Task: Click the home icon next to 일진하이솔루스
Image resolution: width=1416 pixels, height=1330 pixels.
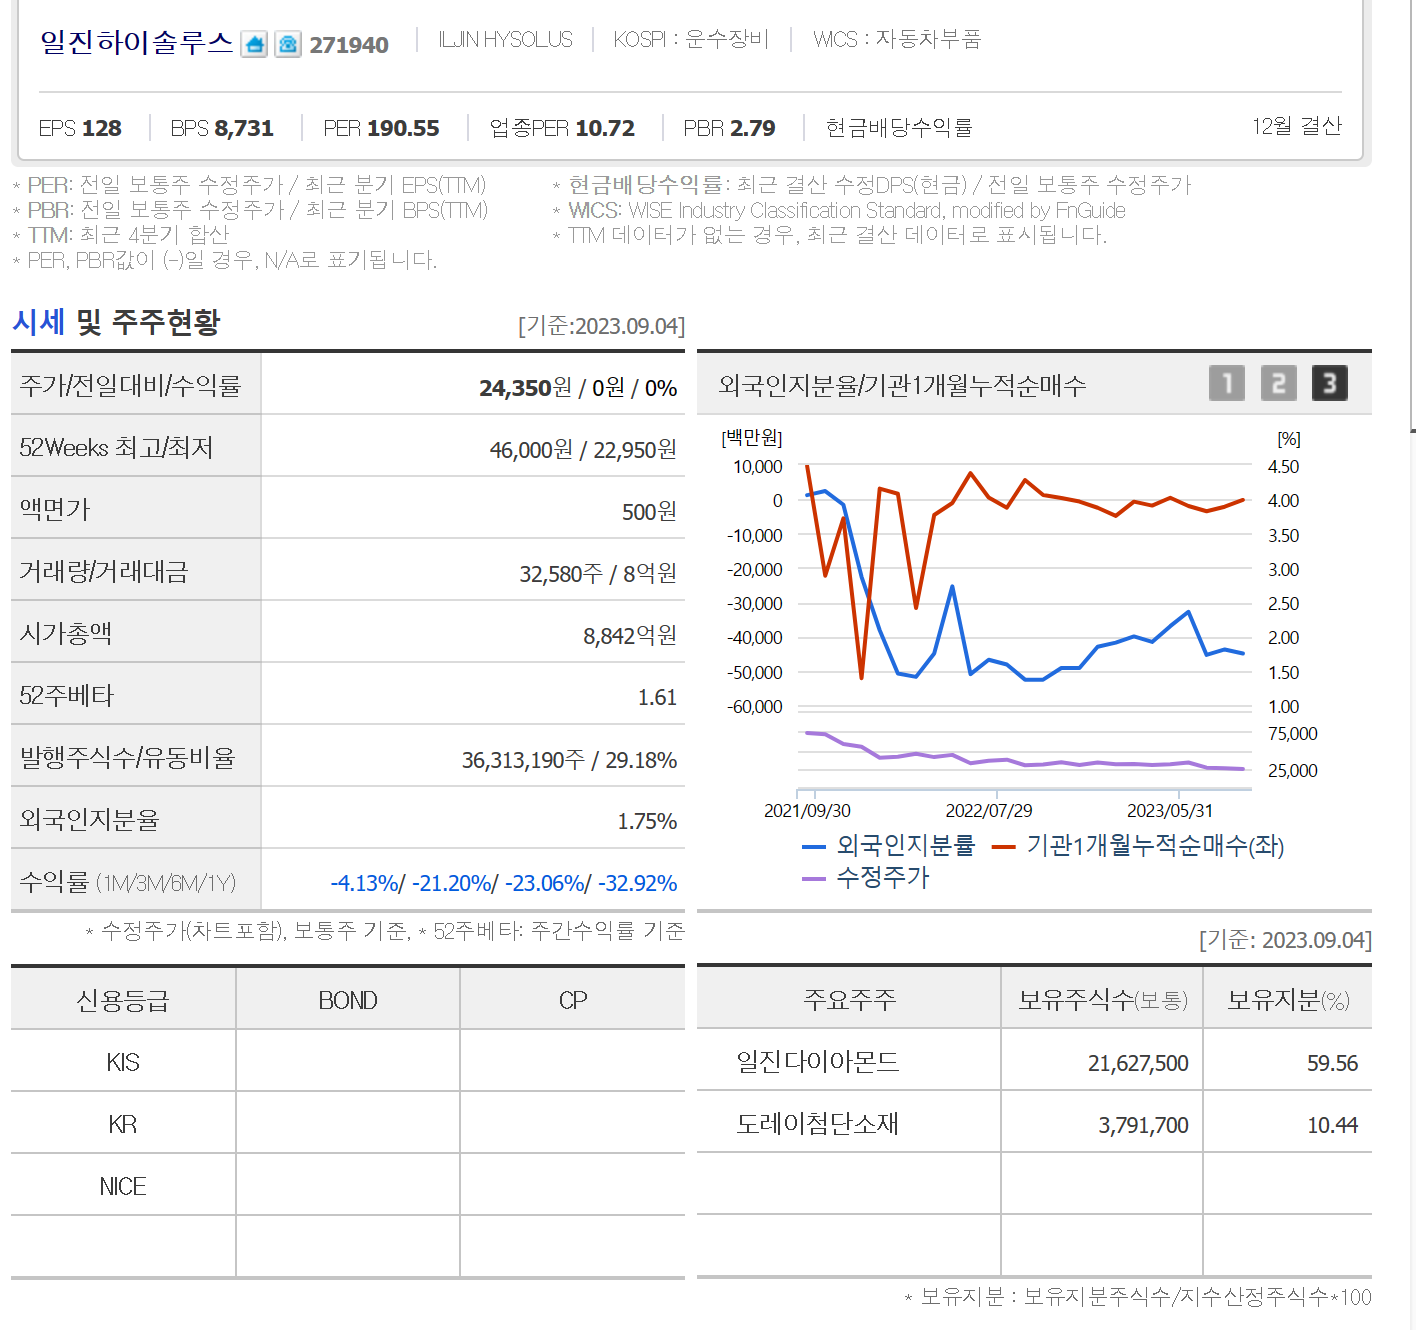Action: pyautogui.click(x=254, y=44)
